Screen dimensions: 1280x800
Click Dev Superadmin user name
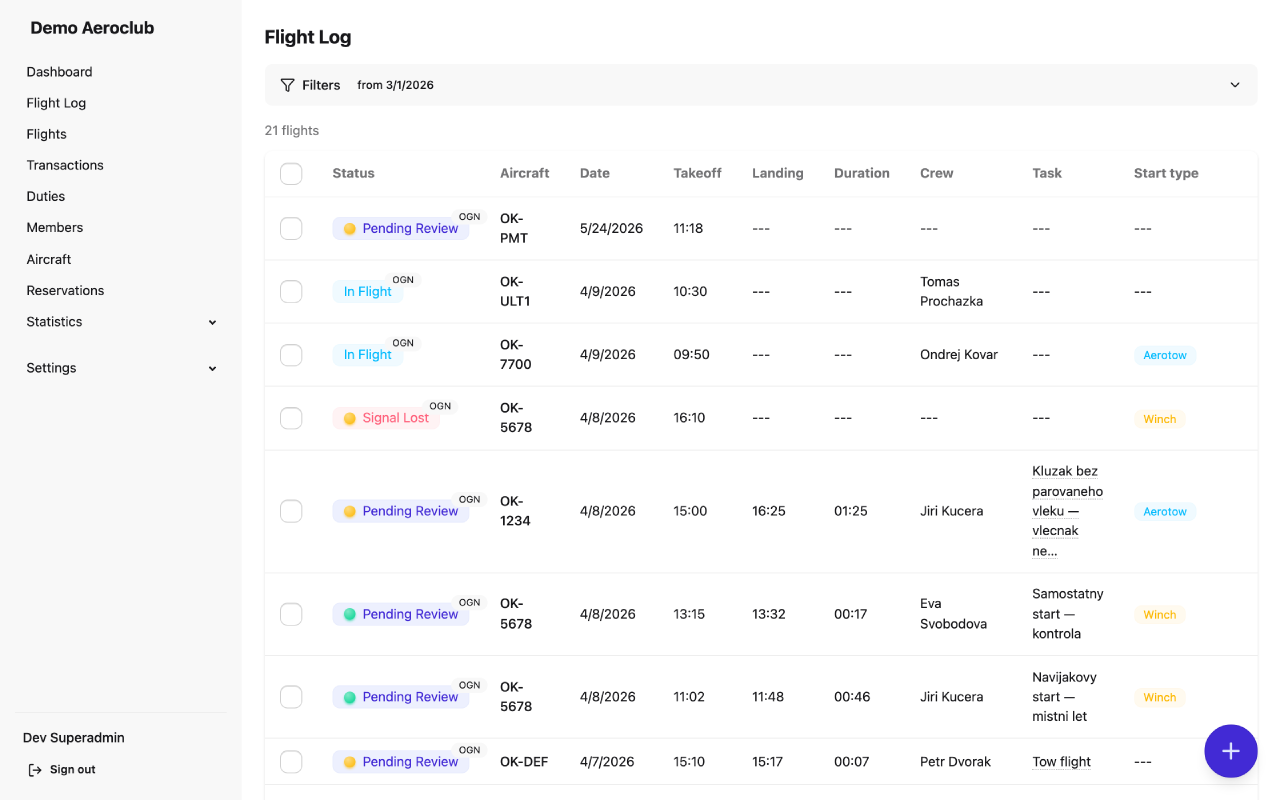coord(73,738)
